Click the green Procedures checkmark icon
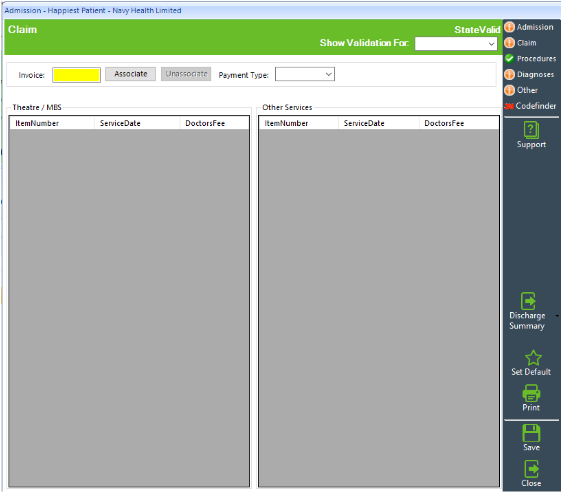The width and height of the screenshot is (567, 498). point(510,59)
